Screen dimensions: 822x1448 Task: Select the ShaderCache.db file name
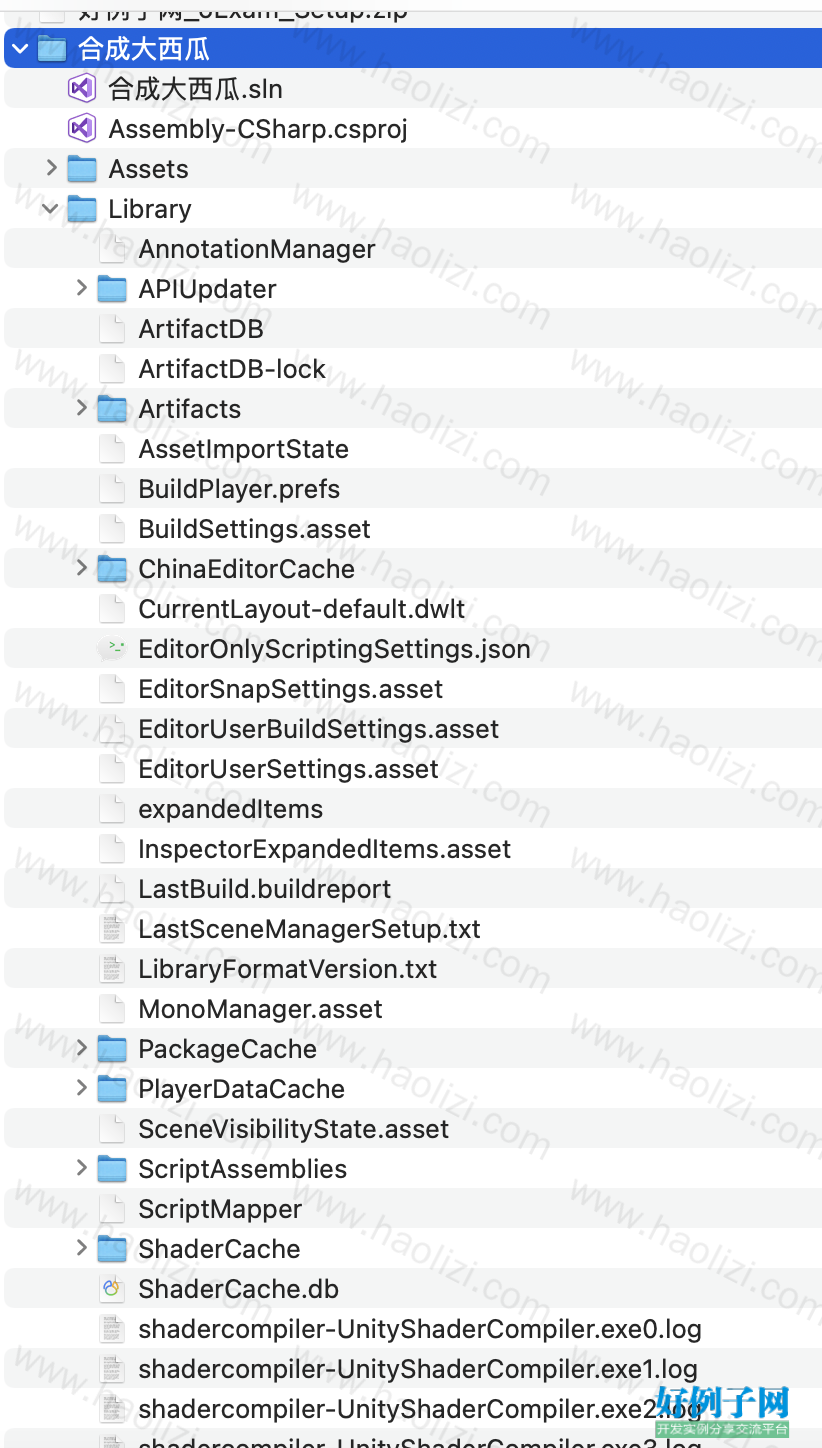tap(238, 1289)
